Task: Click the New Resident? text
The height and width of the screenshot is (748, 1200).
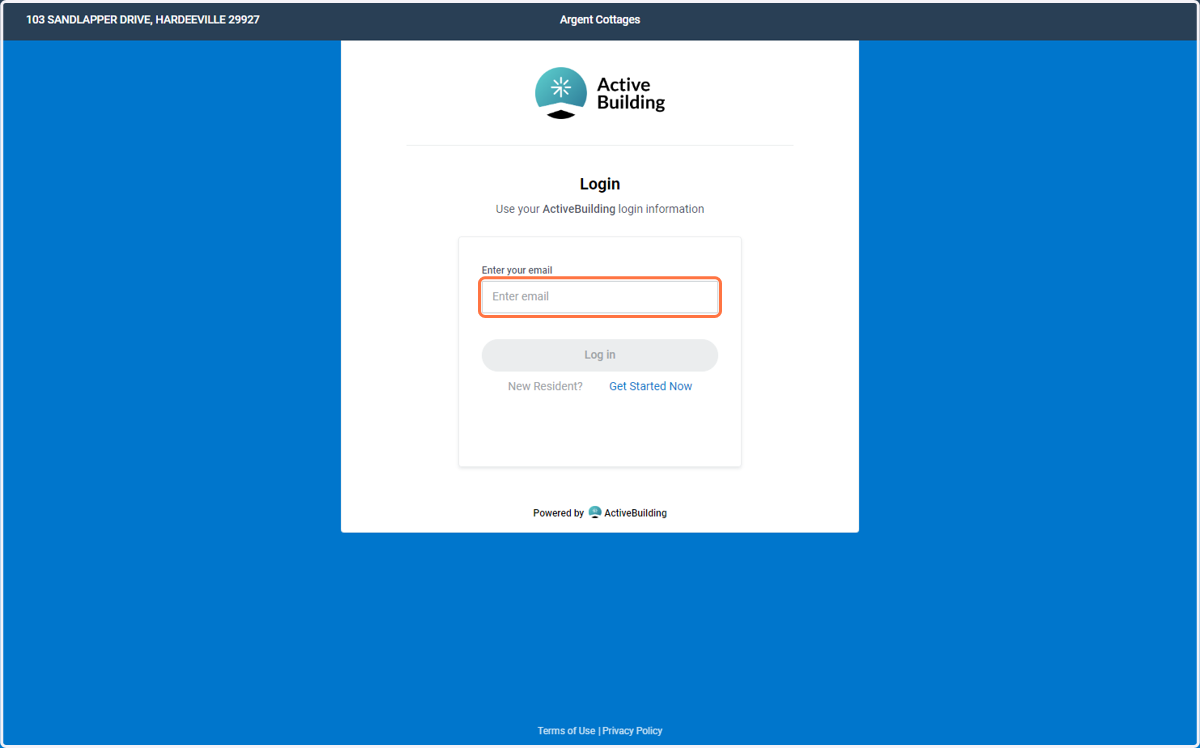Action: (x=545, y=386)
